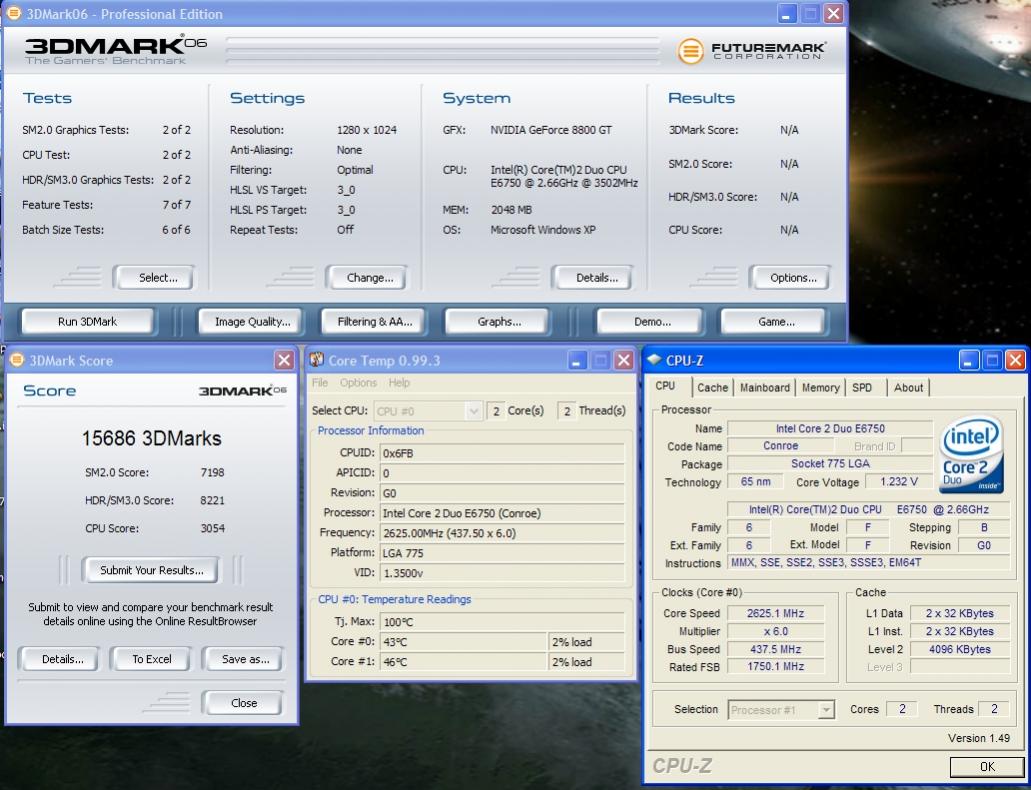Click the Code Name Conroe field
Screen dimensions: 1031x790
click(x=780, y=446)
